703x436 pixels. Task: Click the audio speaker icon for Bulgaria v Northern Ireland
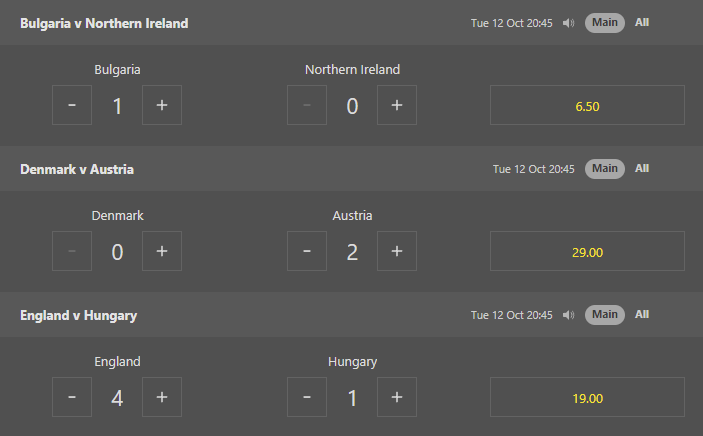568,23
